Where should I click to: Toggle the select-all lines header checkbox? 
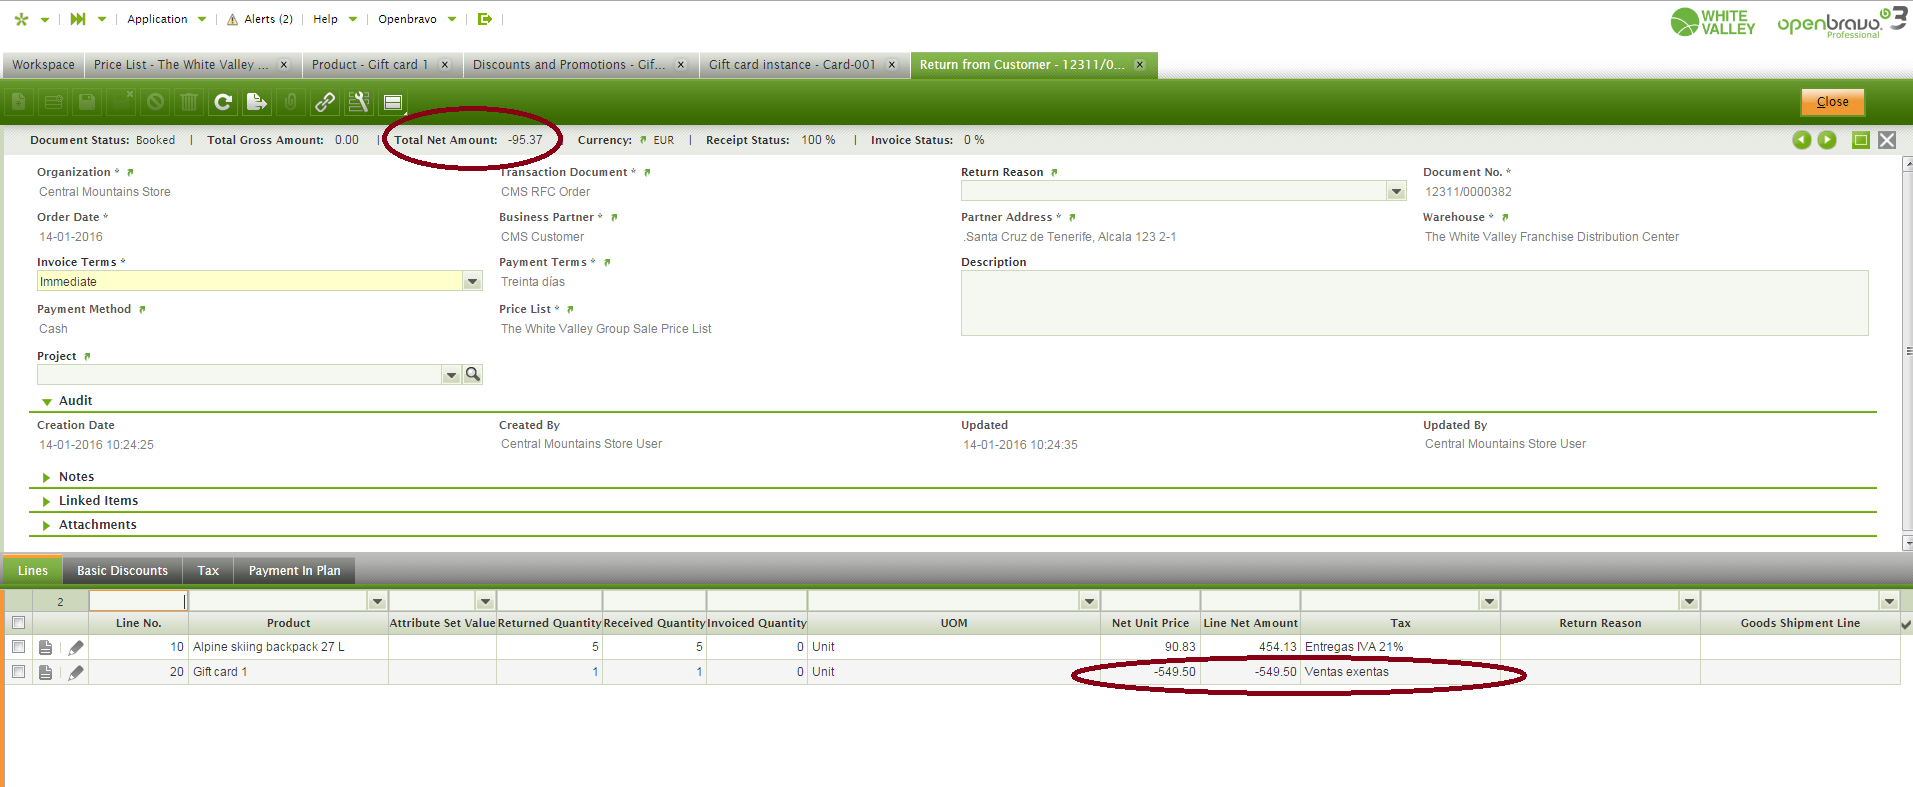18,623
